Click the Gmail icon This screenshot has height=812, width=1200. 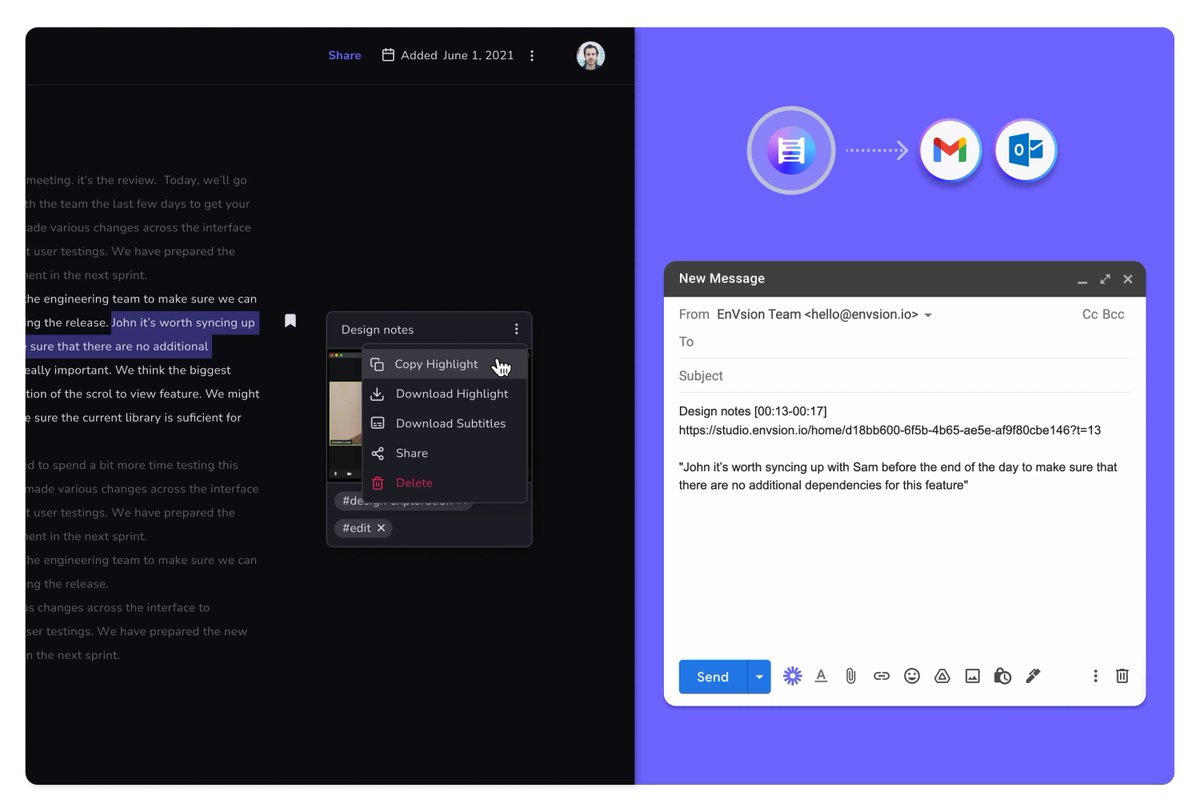pyautogui.click(x=949, y=151)
